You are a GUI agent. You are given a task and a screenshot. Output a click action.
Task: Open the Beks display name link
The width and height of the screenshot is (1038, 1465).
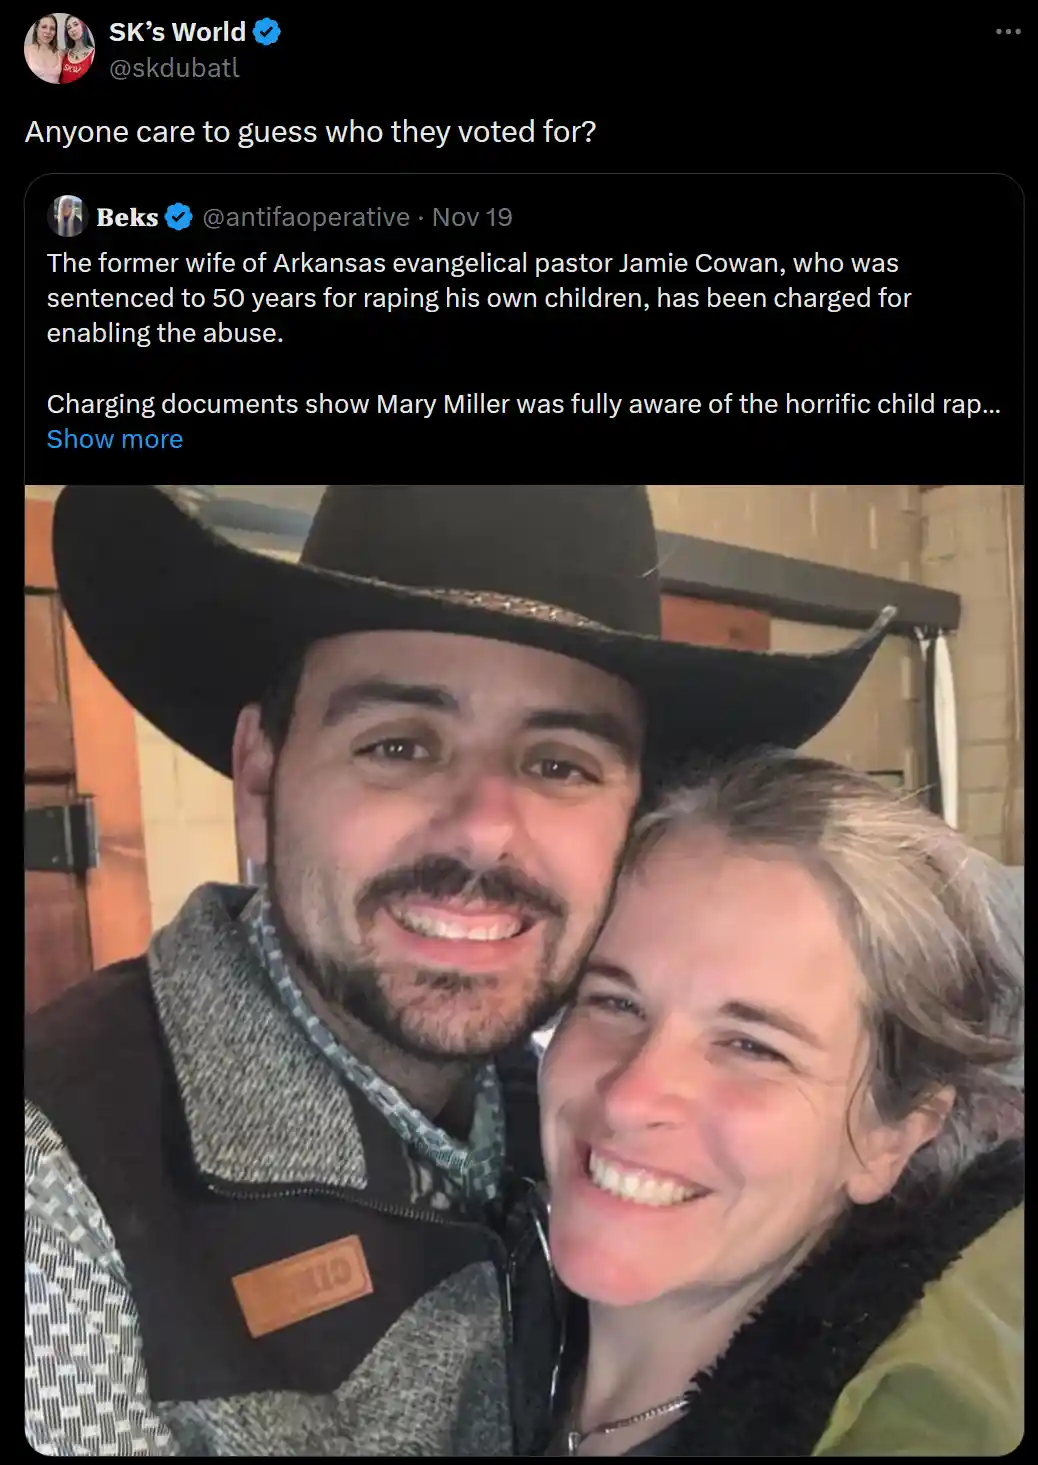pos(127,217)
